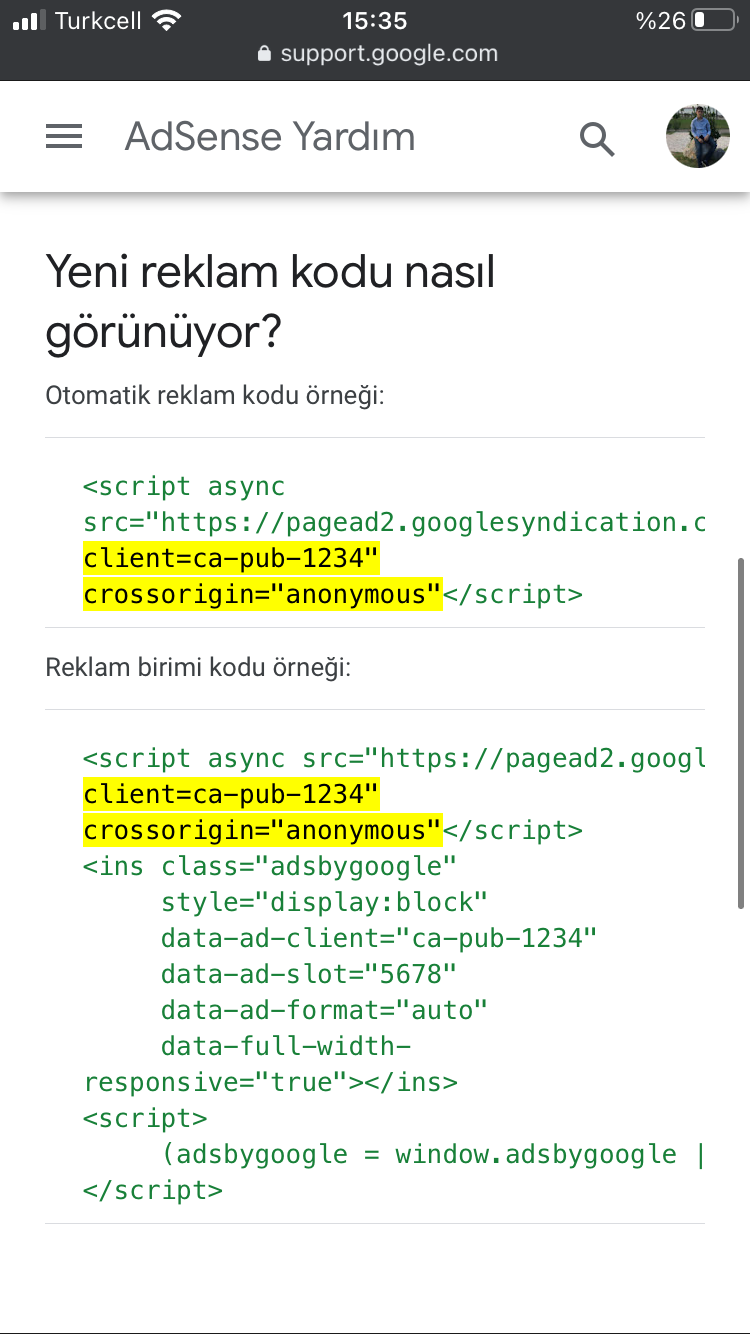Viewport: 750px width, 1334px height.
Task: Tap the code line data-ad-format="auto"
Action: [324, 1010]
